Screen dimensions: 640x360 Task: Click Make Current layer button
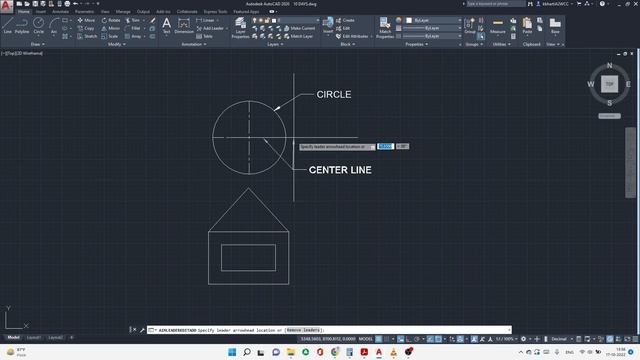[299, 28]
